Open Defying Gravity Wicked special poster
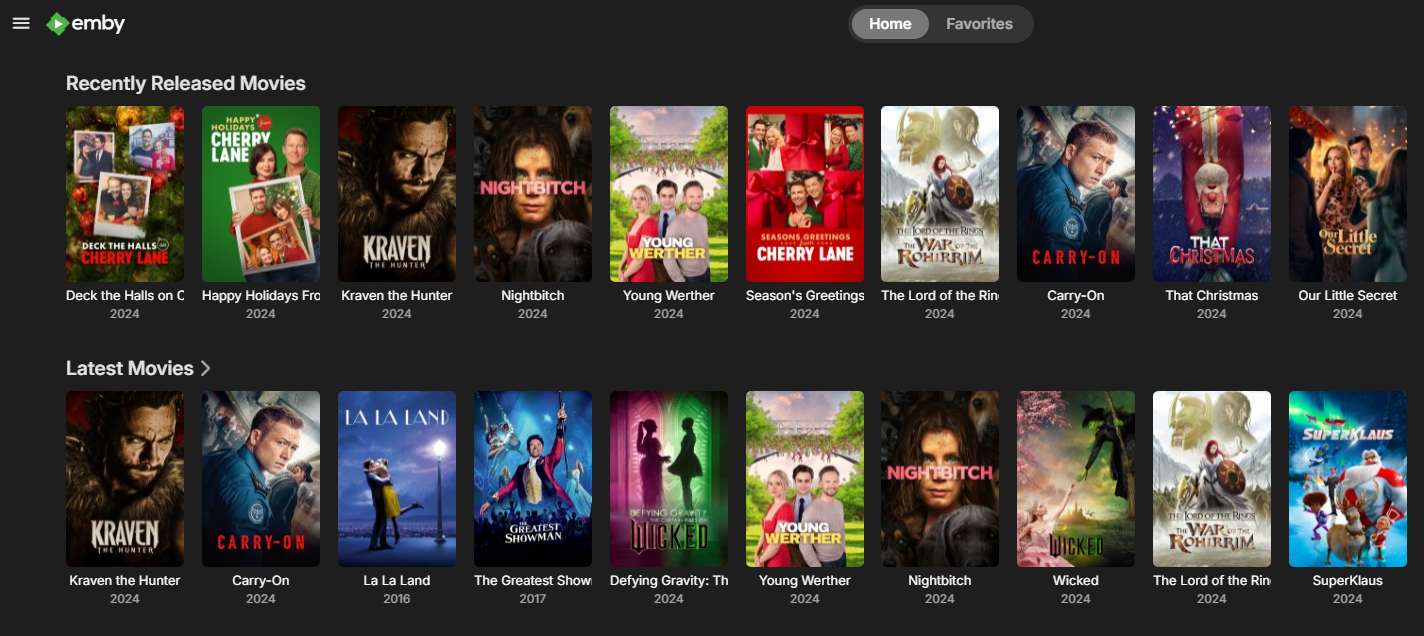The image size is (1424, 636). [x=669, y=479]
